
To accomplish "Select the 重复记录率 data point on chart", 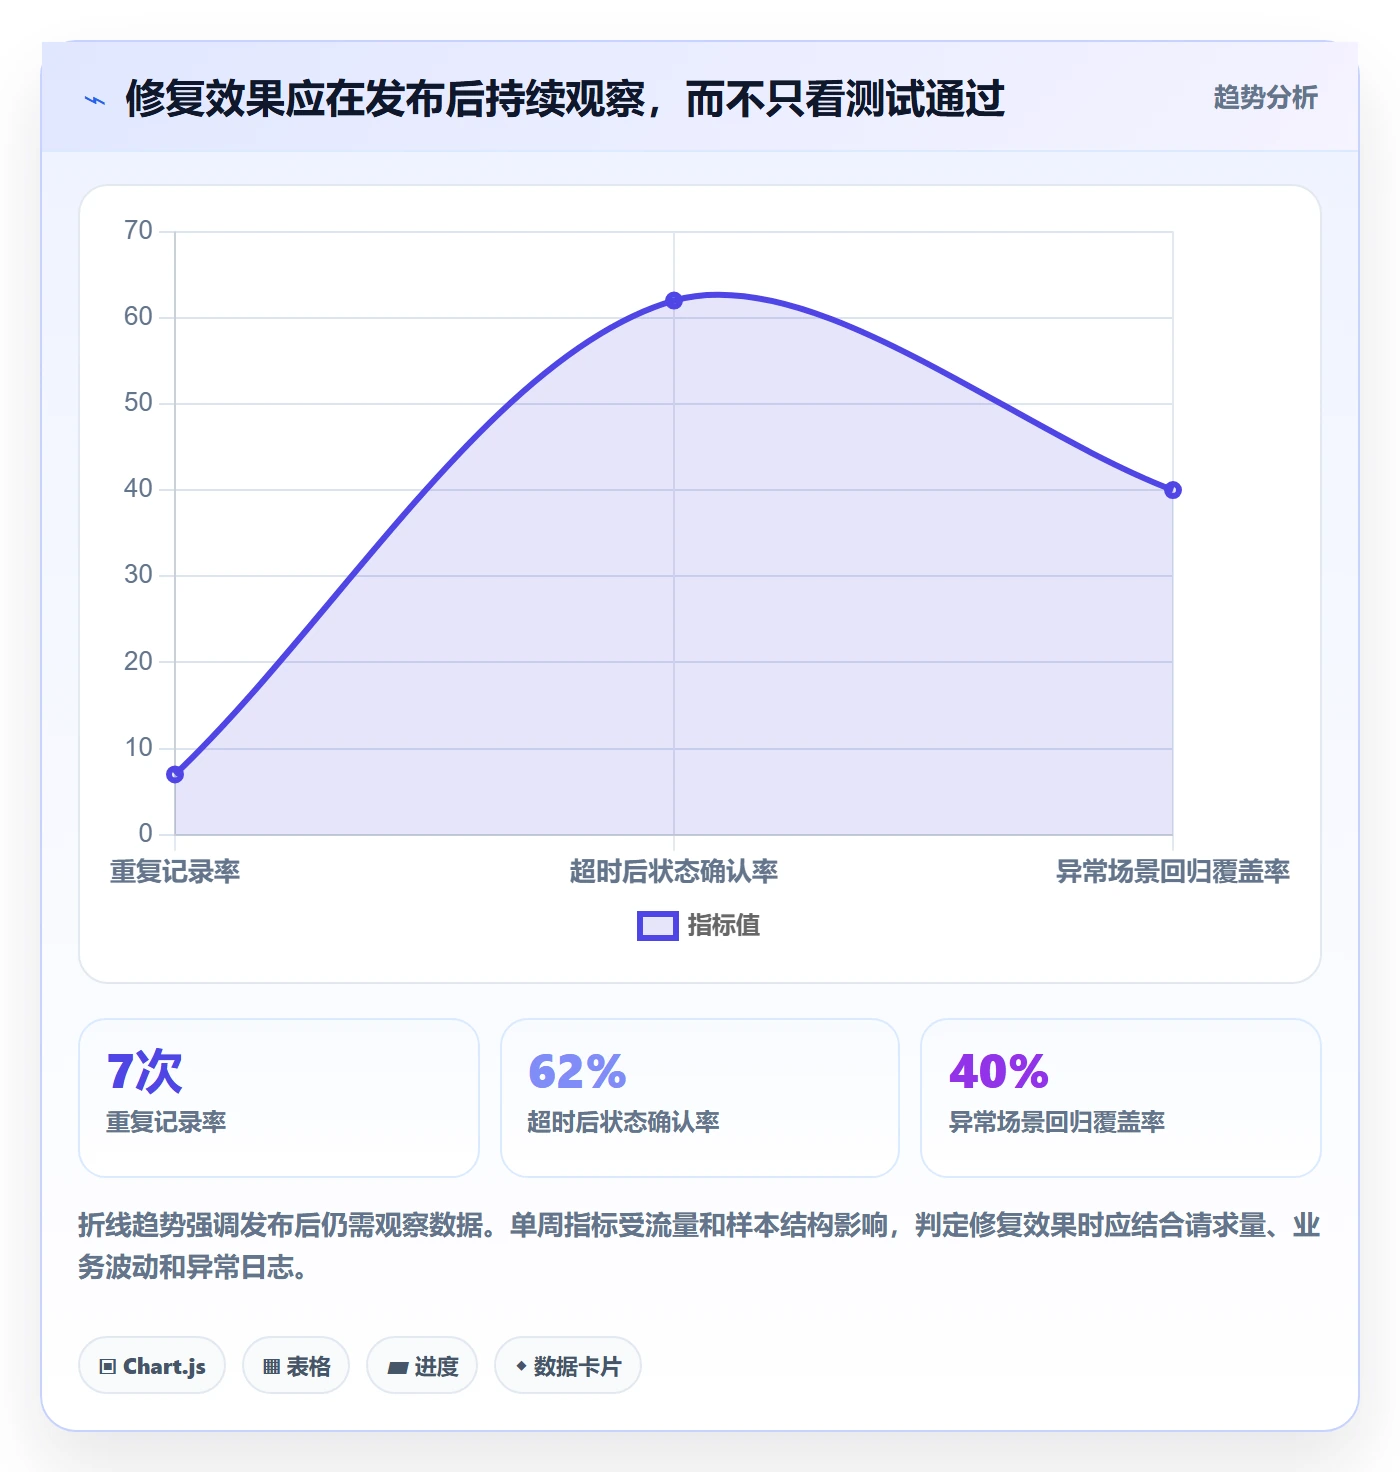I will [175, 774].
